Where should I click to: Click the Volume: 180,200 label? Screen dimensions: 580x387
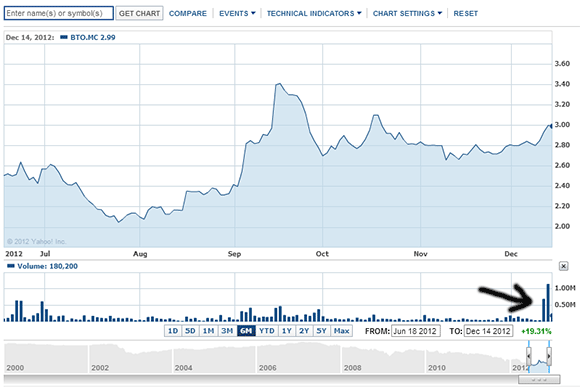coord(47,266)
